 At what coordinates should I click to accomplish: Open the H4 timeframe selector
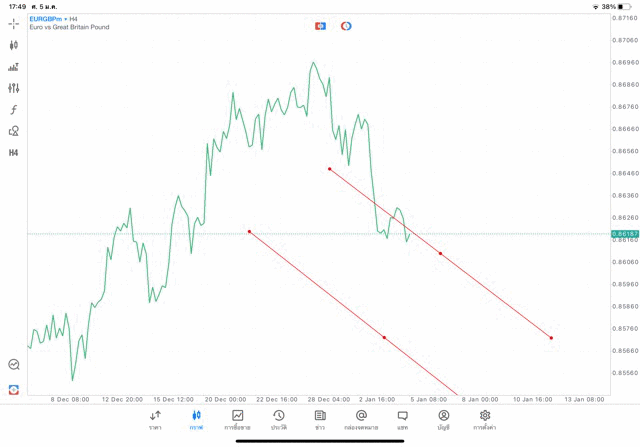click(14, 153)
